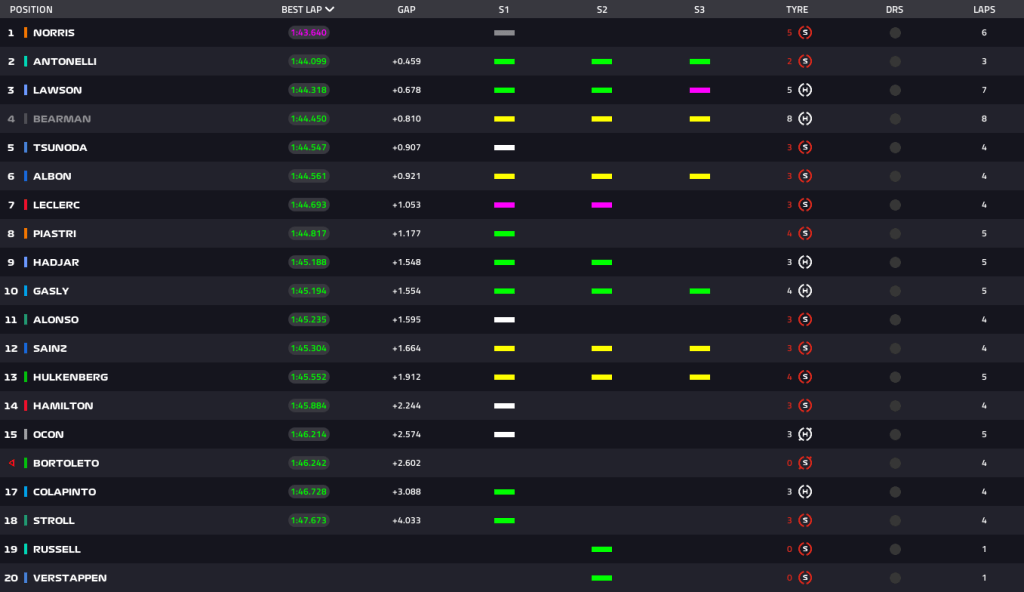This screenshot has height=592, width=1024.
Task: Select driver name COLAPINTO
Action: coord(65,492)
